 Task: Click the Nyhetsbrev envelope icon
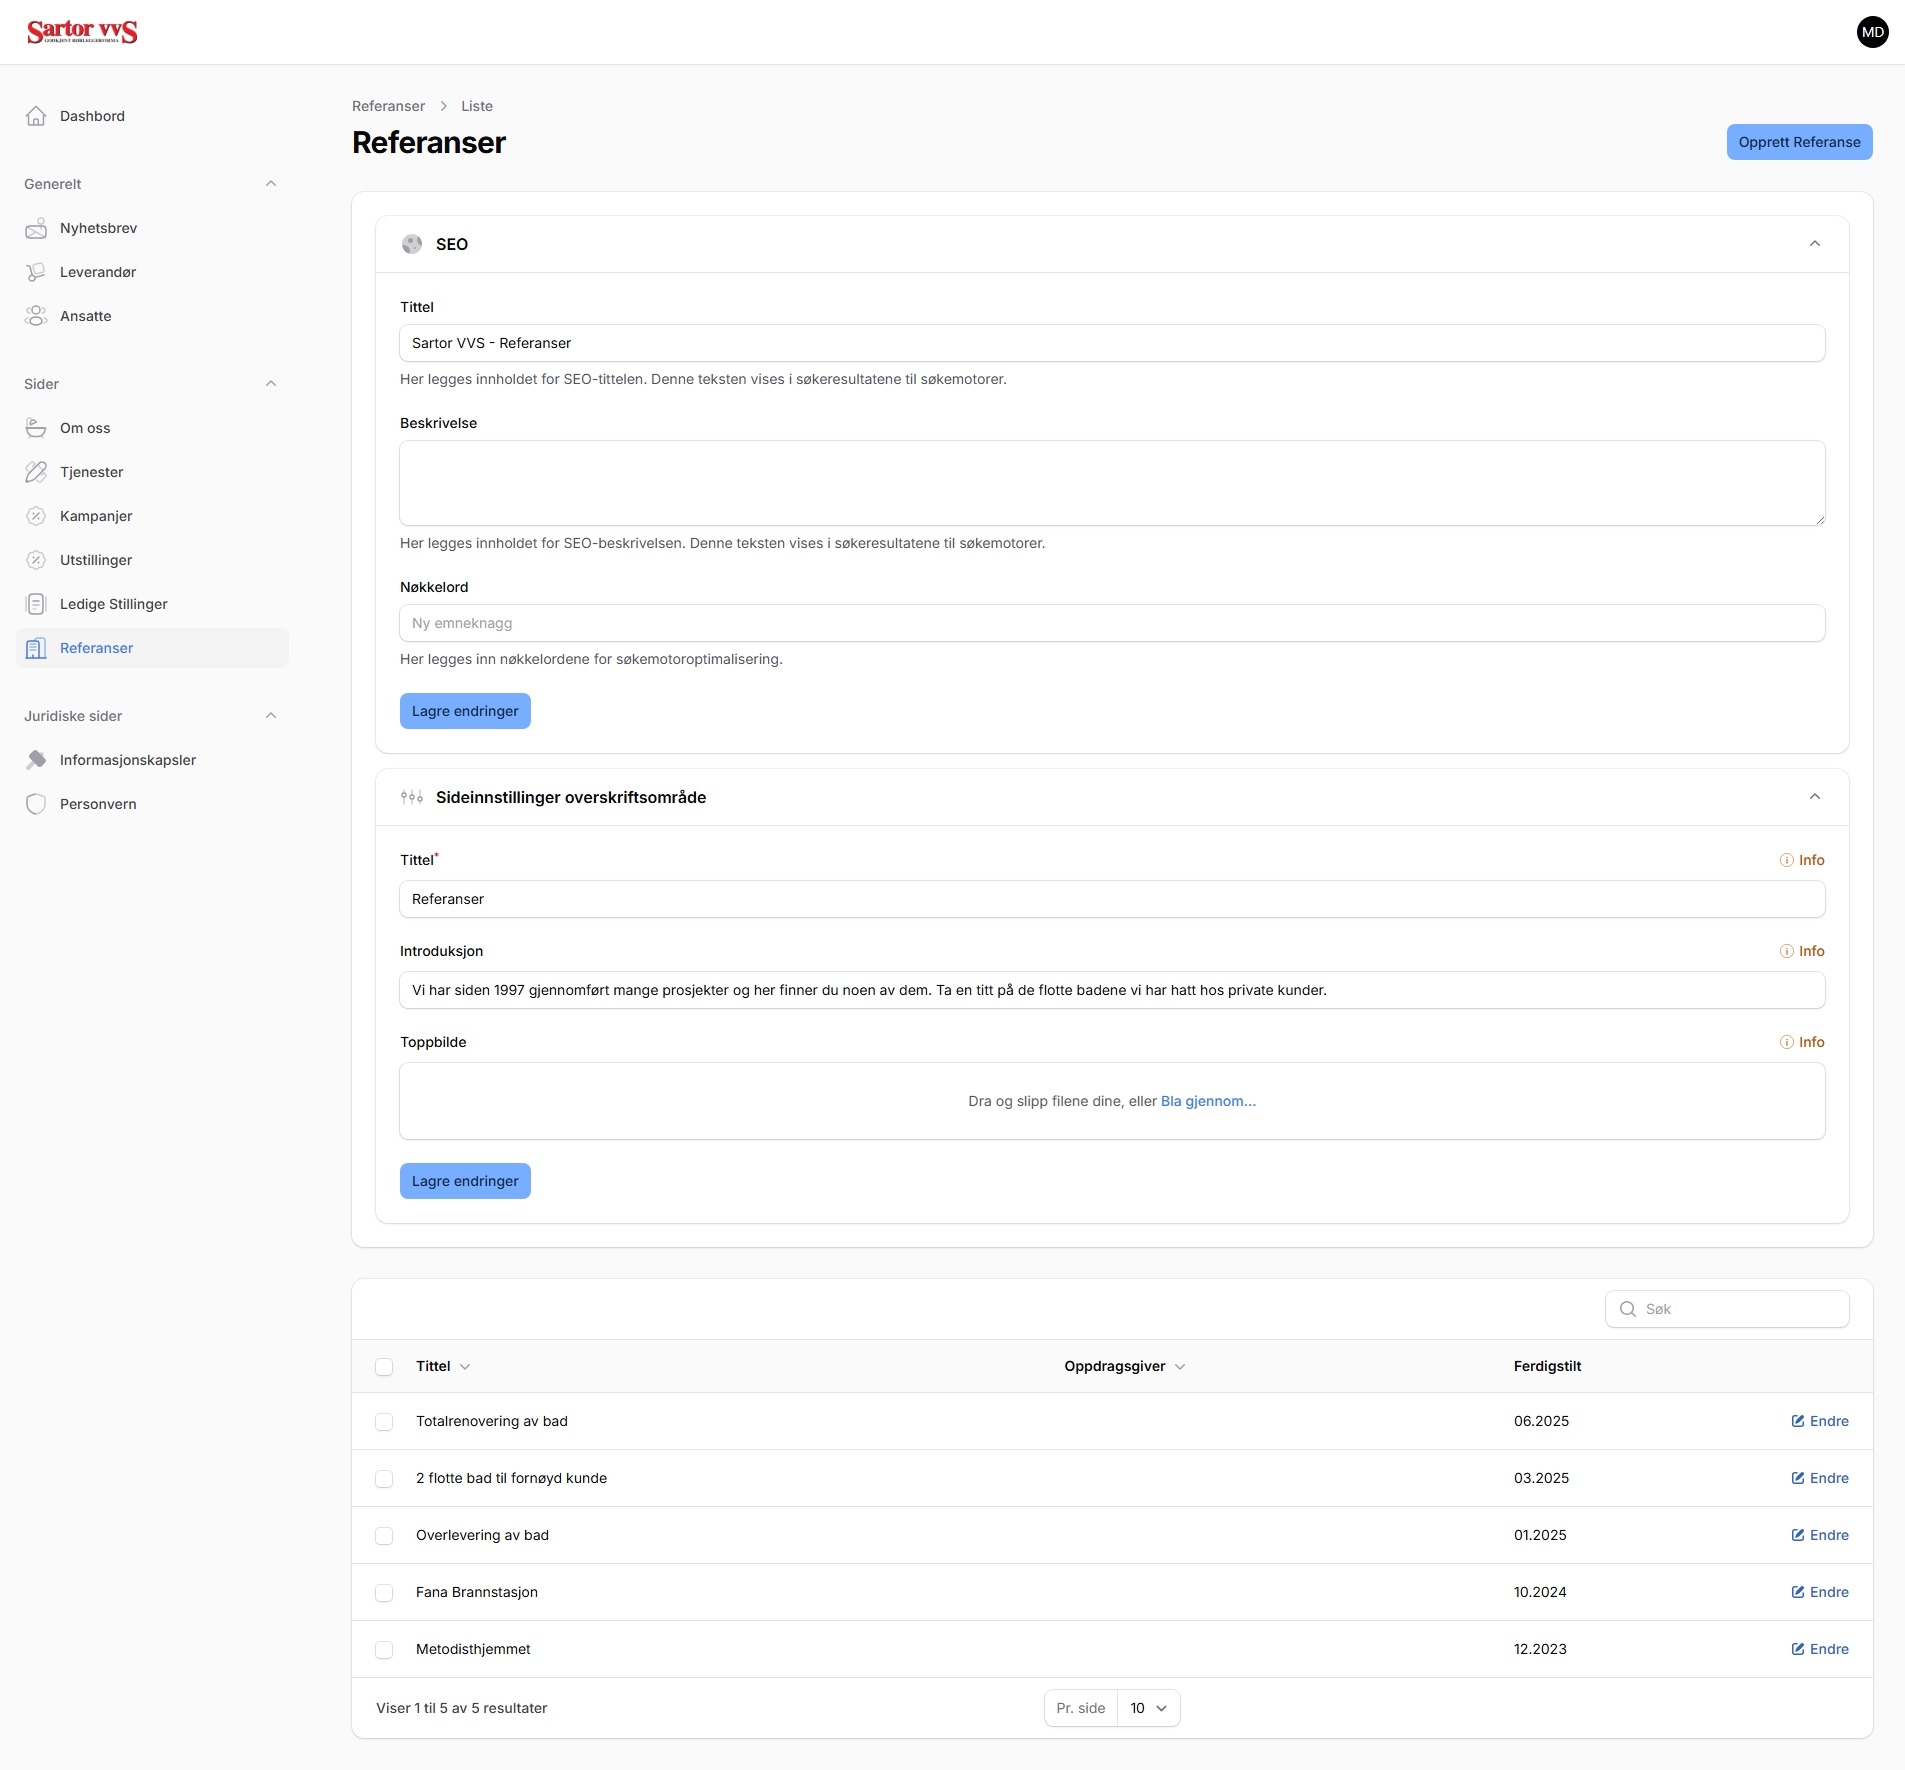click(36, 228)
